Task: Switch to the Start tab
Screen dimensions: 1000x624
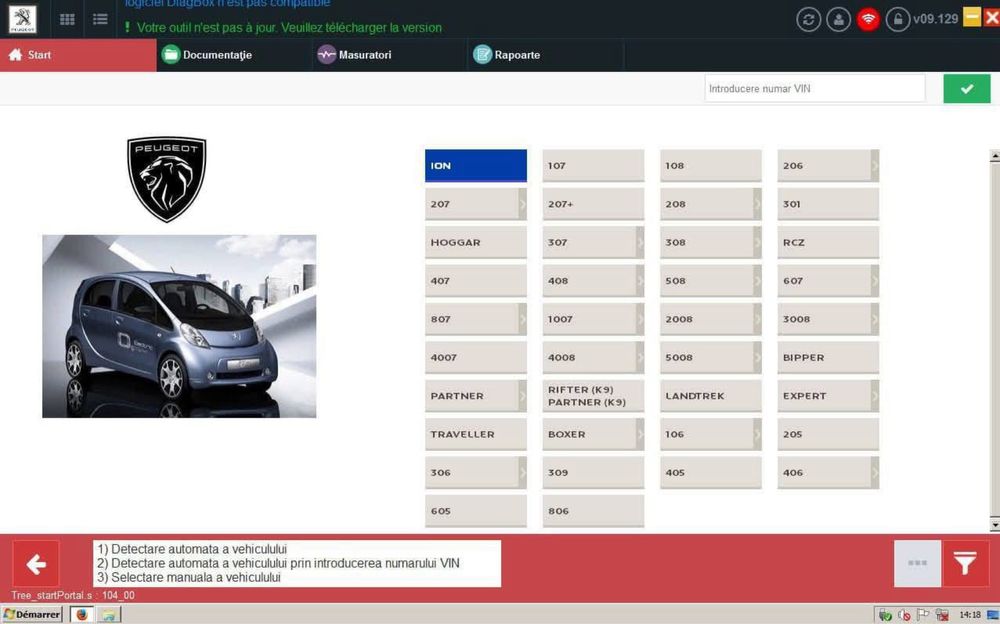Action: [x=78, y=55]
